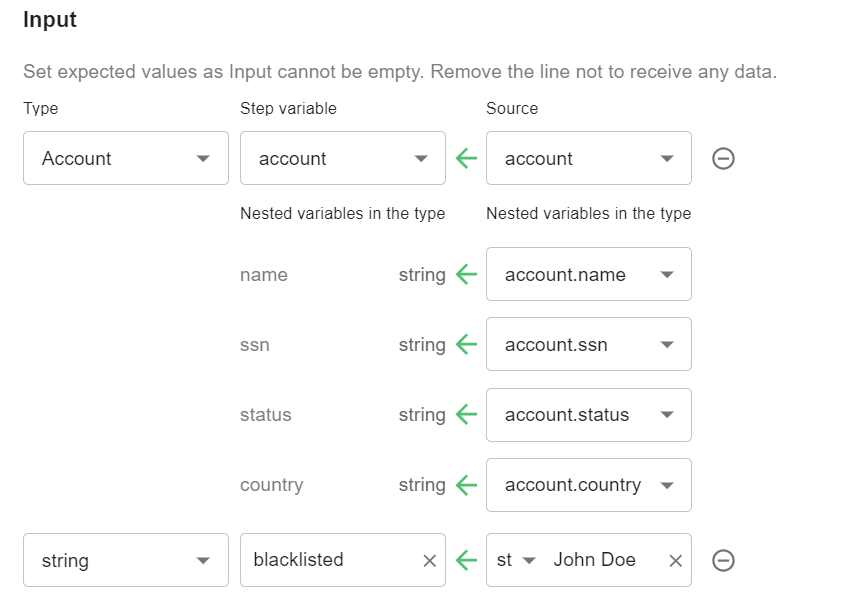Open the Account type dropdown
Screen dimensions: 850x594
(x=126, y=158)
